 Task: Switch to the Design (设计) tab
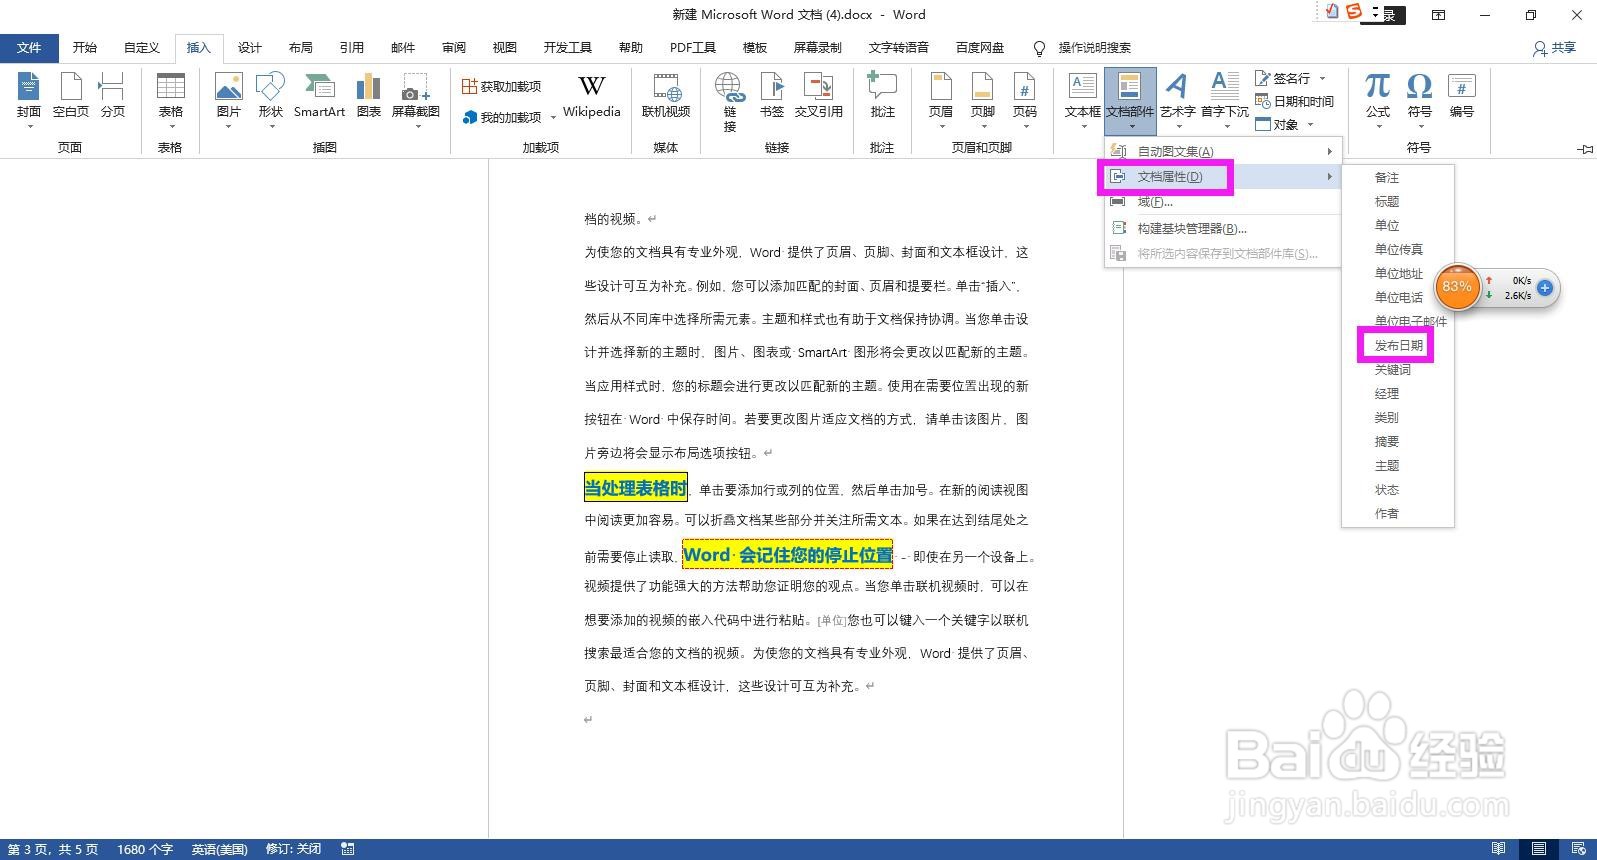point(250,47)
